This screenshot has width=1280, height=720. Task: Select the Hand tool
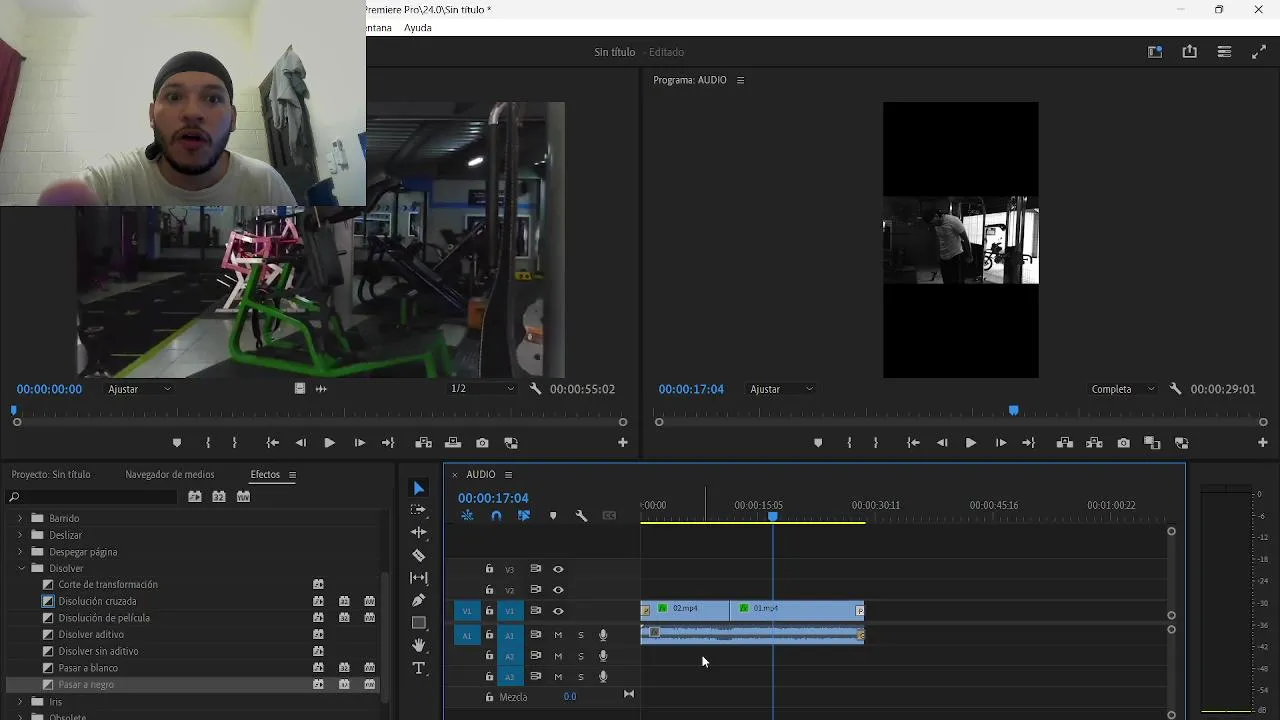[x=419, y=645]
